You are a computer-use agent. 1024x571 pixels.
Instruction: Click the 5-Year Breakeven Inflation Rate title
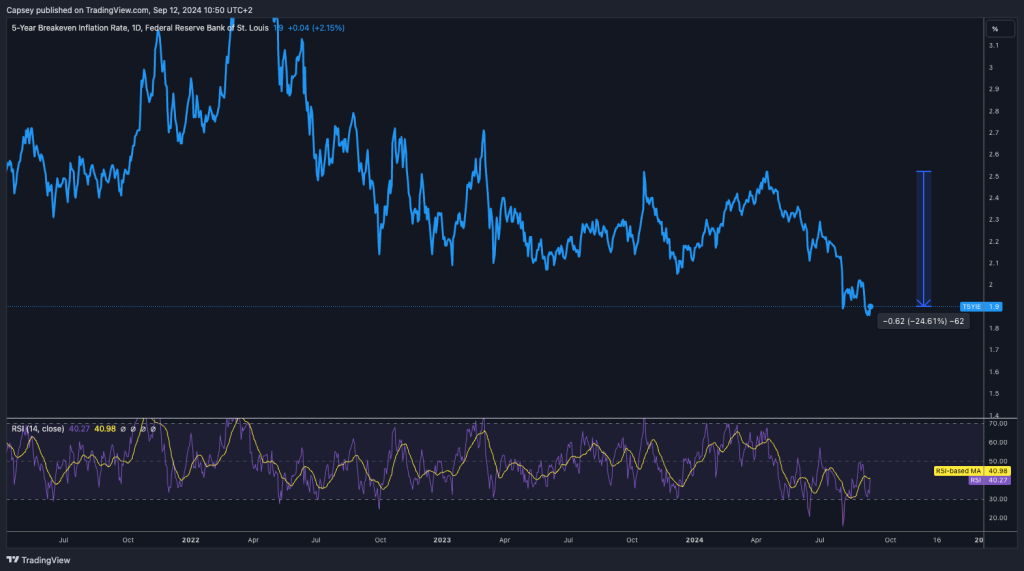[x=70, y=28]
